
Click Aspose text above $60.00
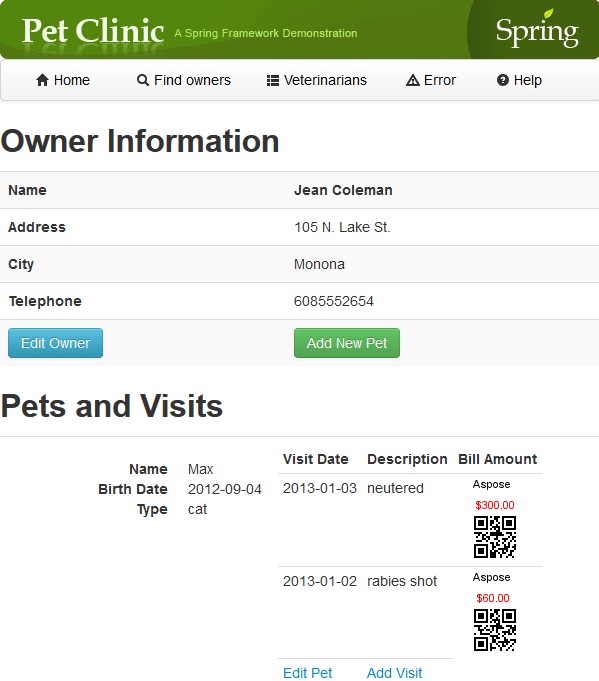(491, 577)
